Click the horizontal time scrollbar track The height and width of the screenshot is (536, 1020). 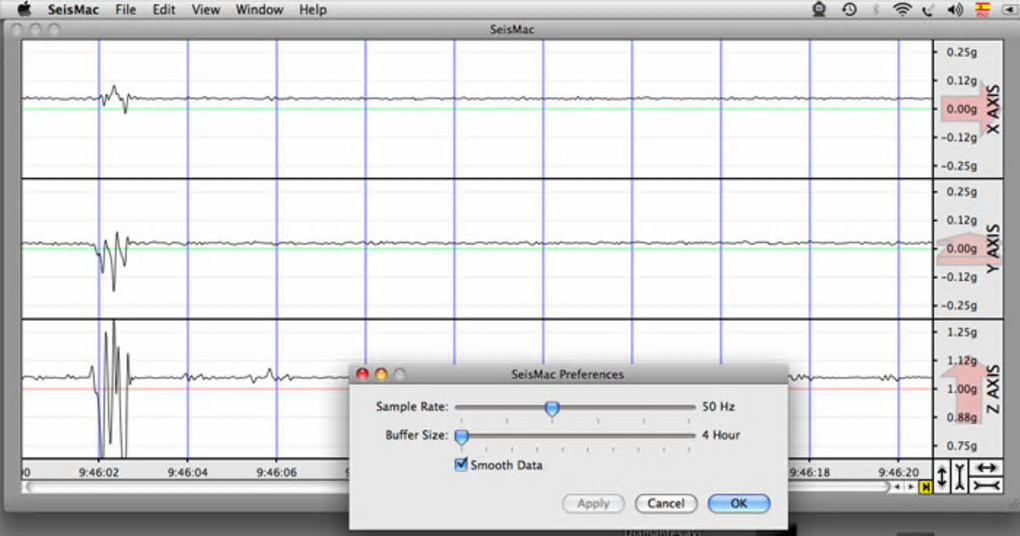455,487
